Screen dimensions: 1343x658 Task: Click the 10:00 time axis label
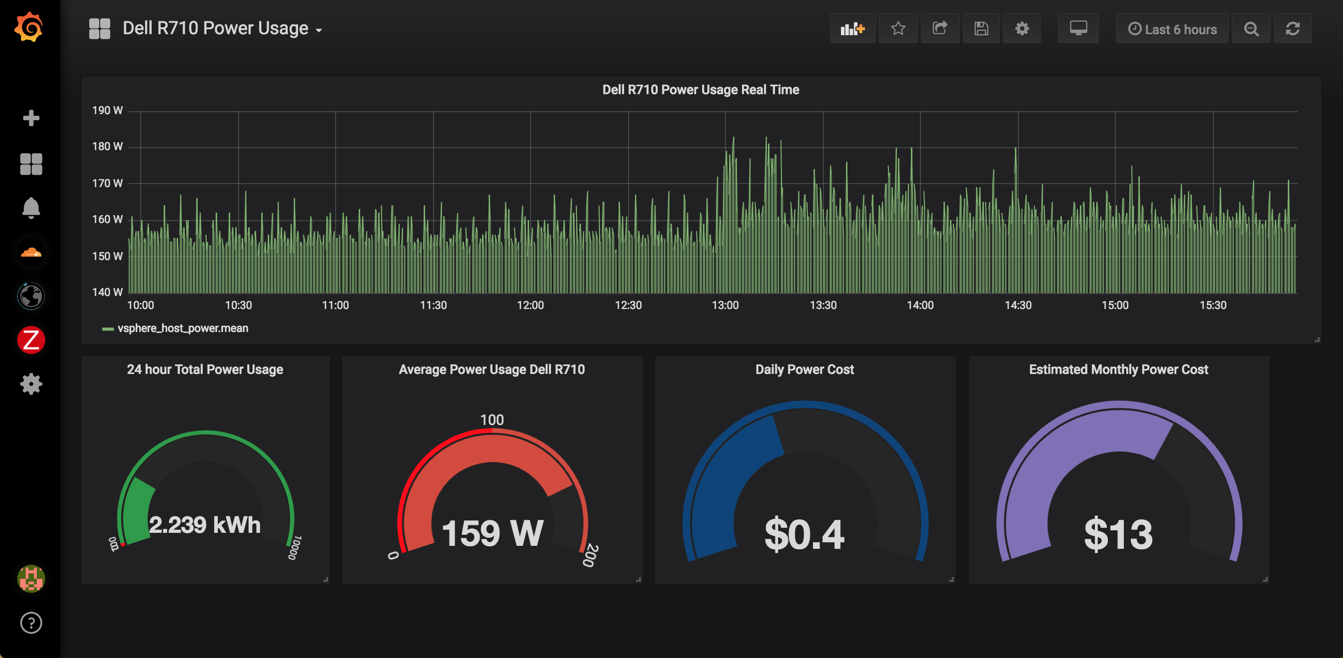pos(140,305)
